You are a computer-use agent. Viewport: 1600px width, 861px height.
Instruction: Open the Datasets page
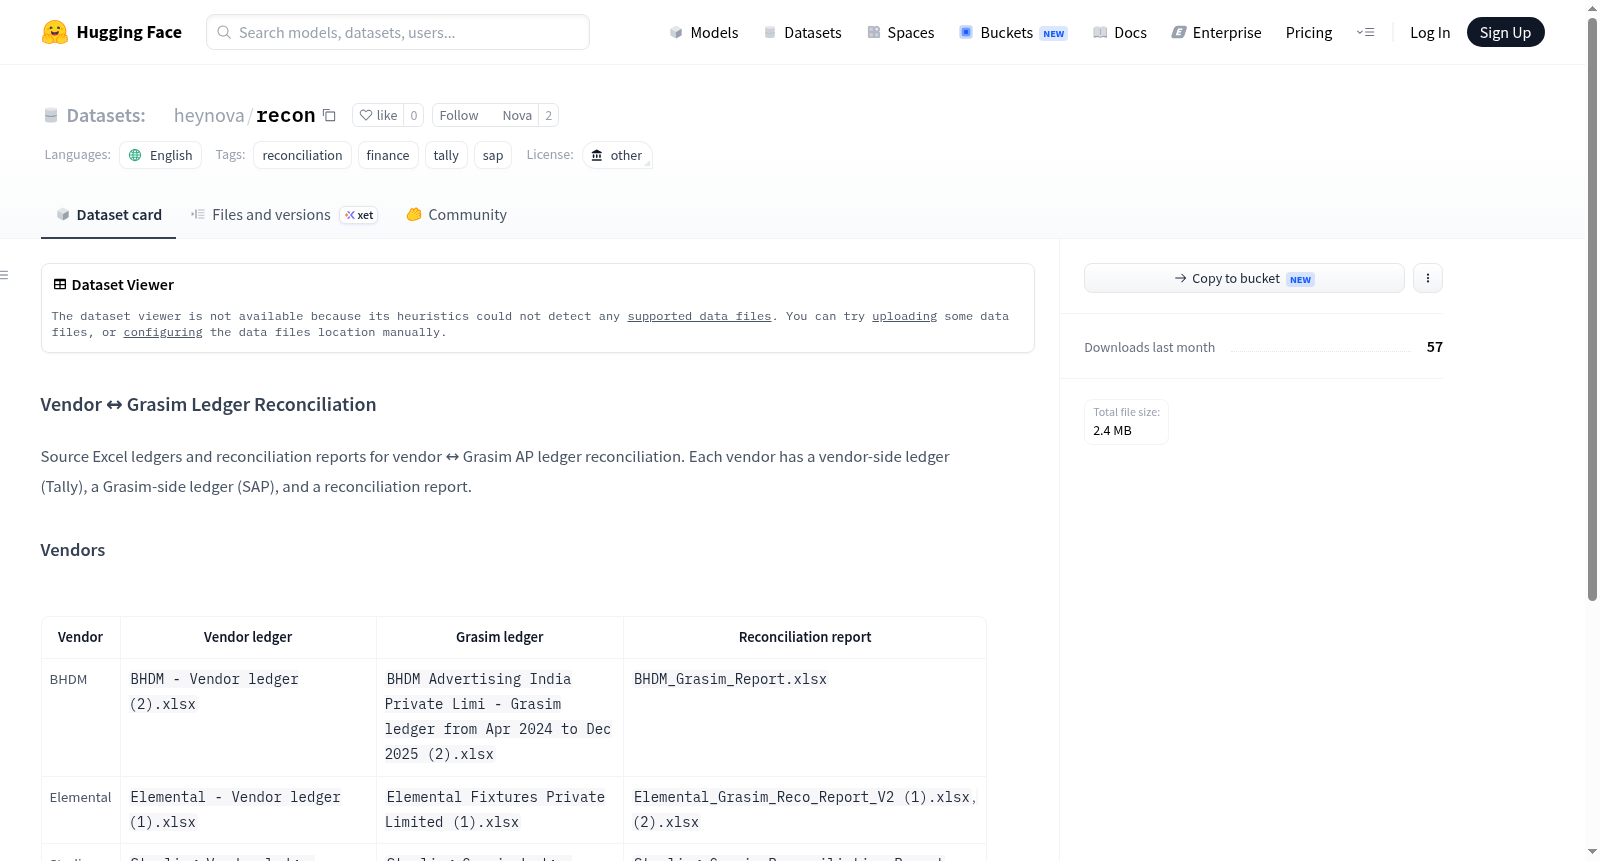(x=803, y=32)
